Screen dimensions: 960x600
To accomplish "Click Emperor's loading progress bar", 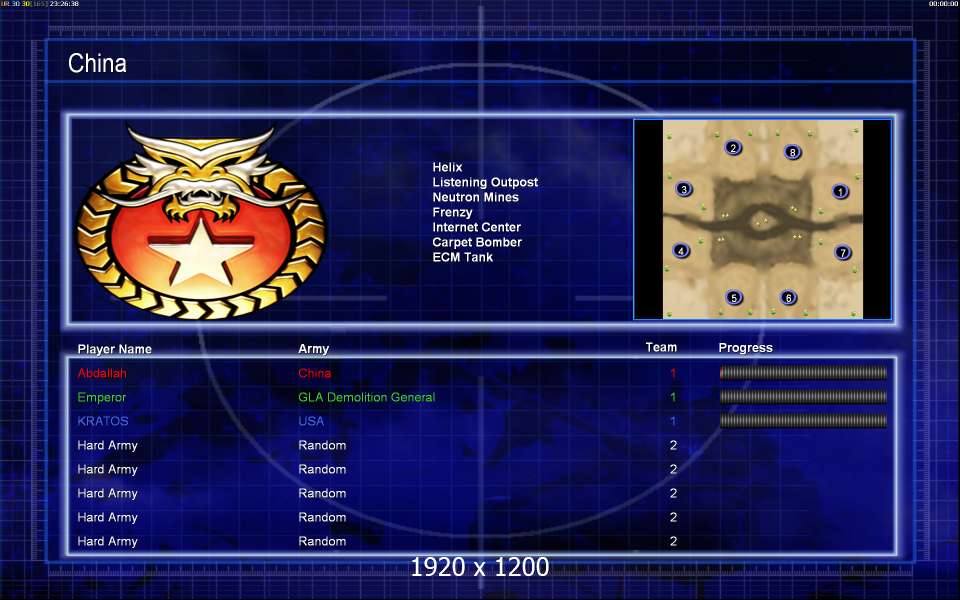I will click(803, 397).
